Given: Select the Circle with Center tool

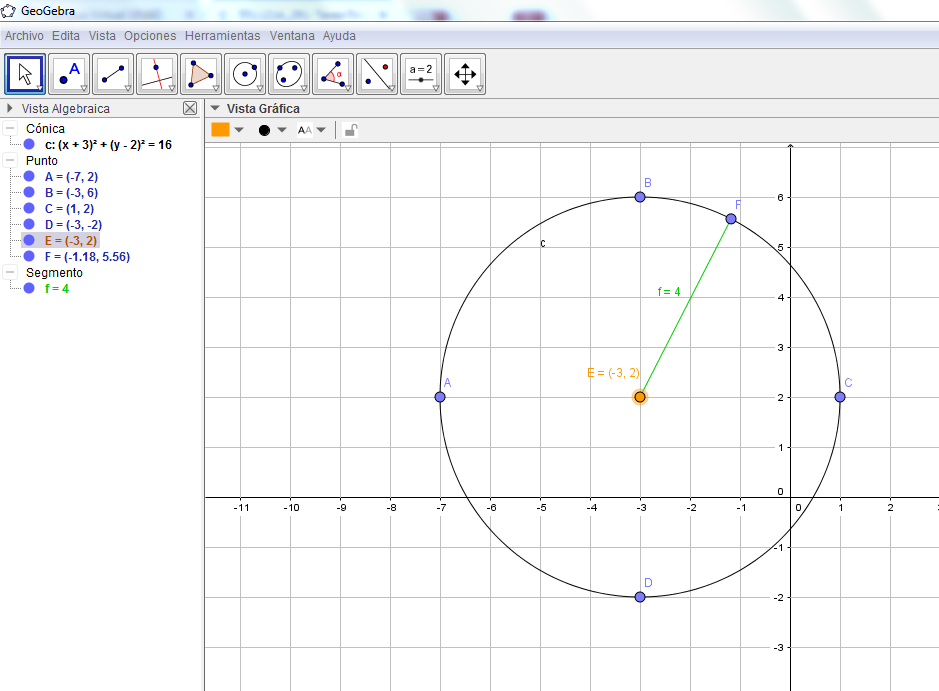Looking at the screenshot, I should pos(245,73).
